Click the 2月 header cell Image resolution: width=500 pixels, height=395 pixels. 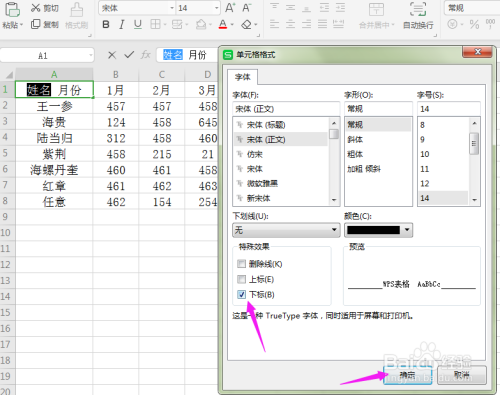pyautogui.click(x=162, y=90)
